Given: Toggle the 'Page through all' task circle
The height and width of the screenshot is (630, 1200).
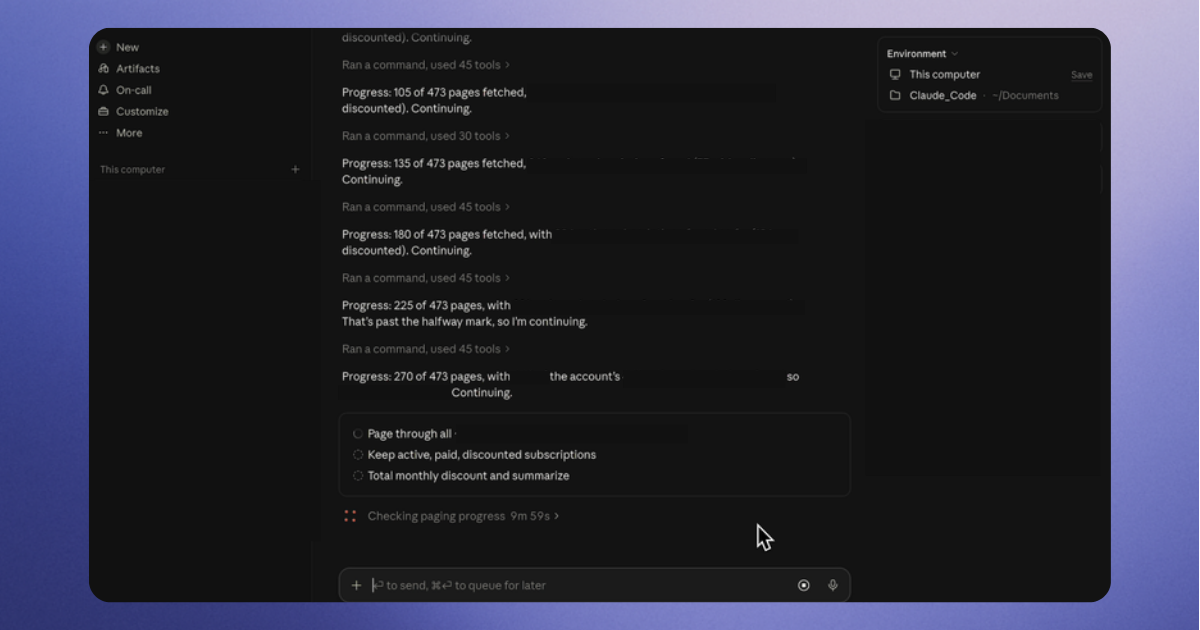Looking at the screenshot, I should pyautogui.click(x=358, y=434).
